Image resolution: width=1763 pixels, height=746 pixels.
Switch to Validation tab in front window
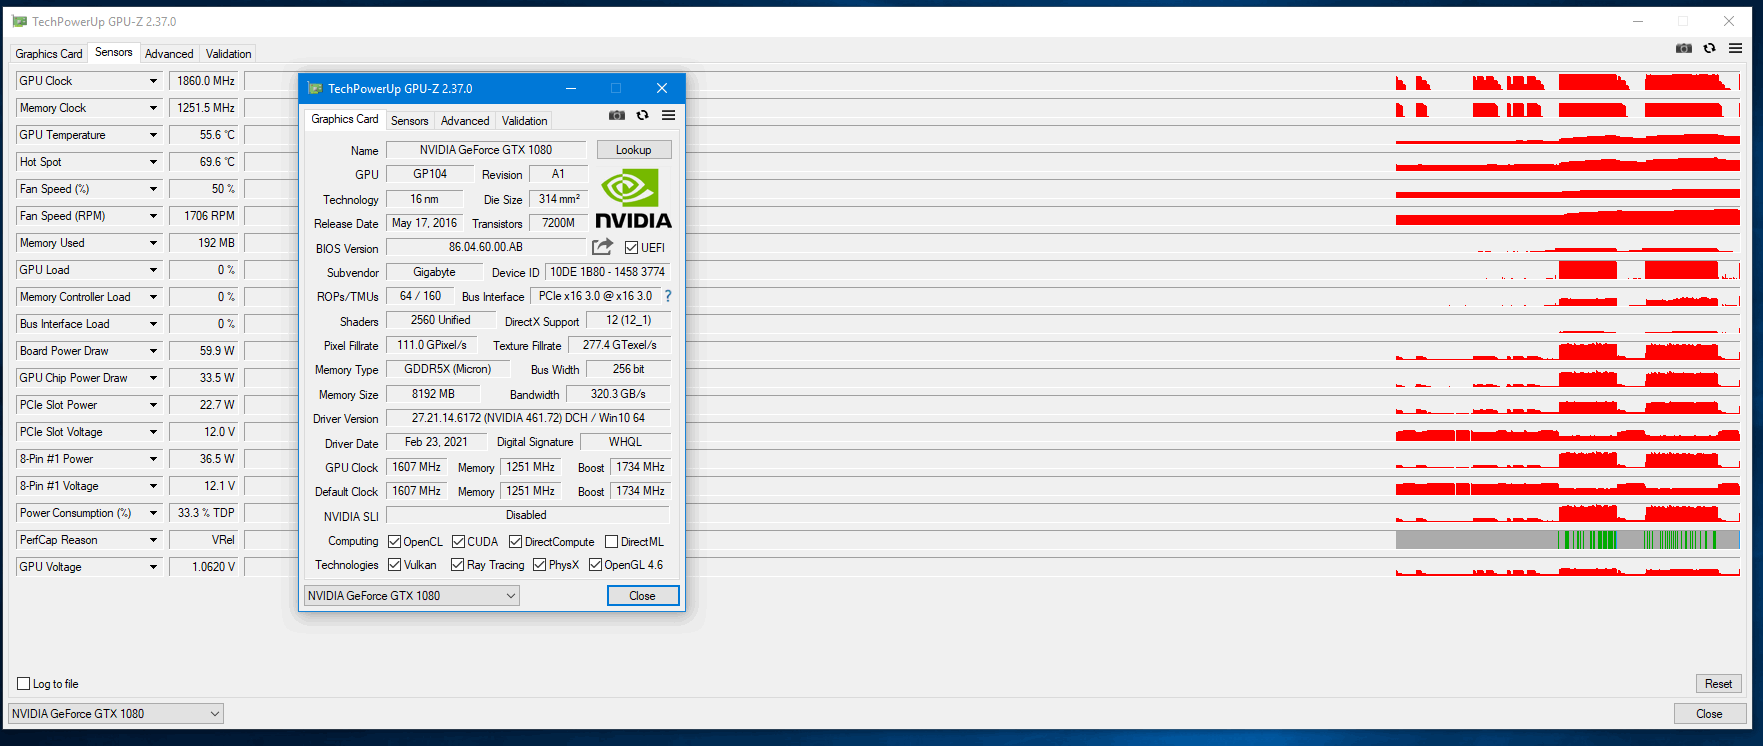[525, 121]
